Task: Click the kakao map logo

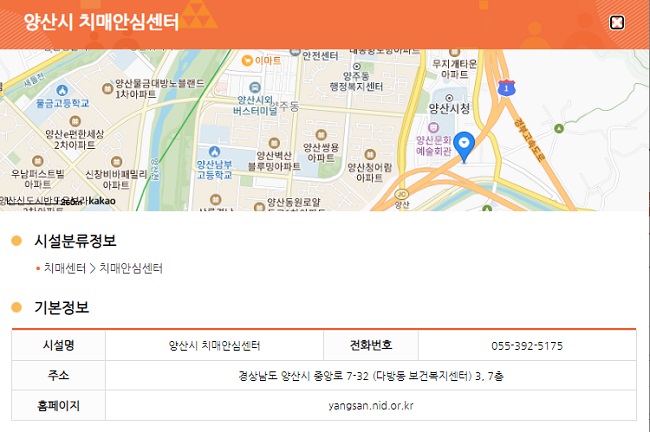Action: coord(102,201)
